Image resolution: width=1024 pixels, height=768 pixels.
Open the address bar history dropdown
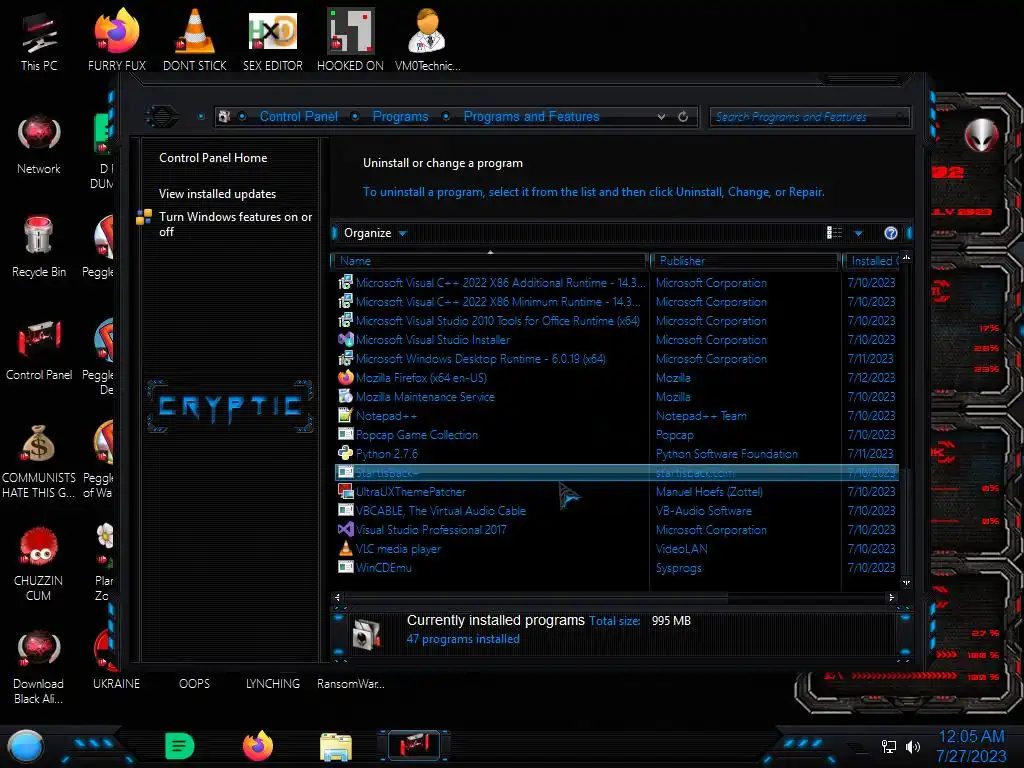pyautogui.click(x=662, y=116)
